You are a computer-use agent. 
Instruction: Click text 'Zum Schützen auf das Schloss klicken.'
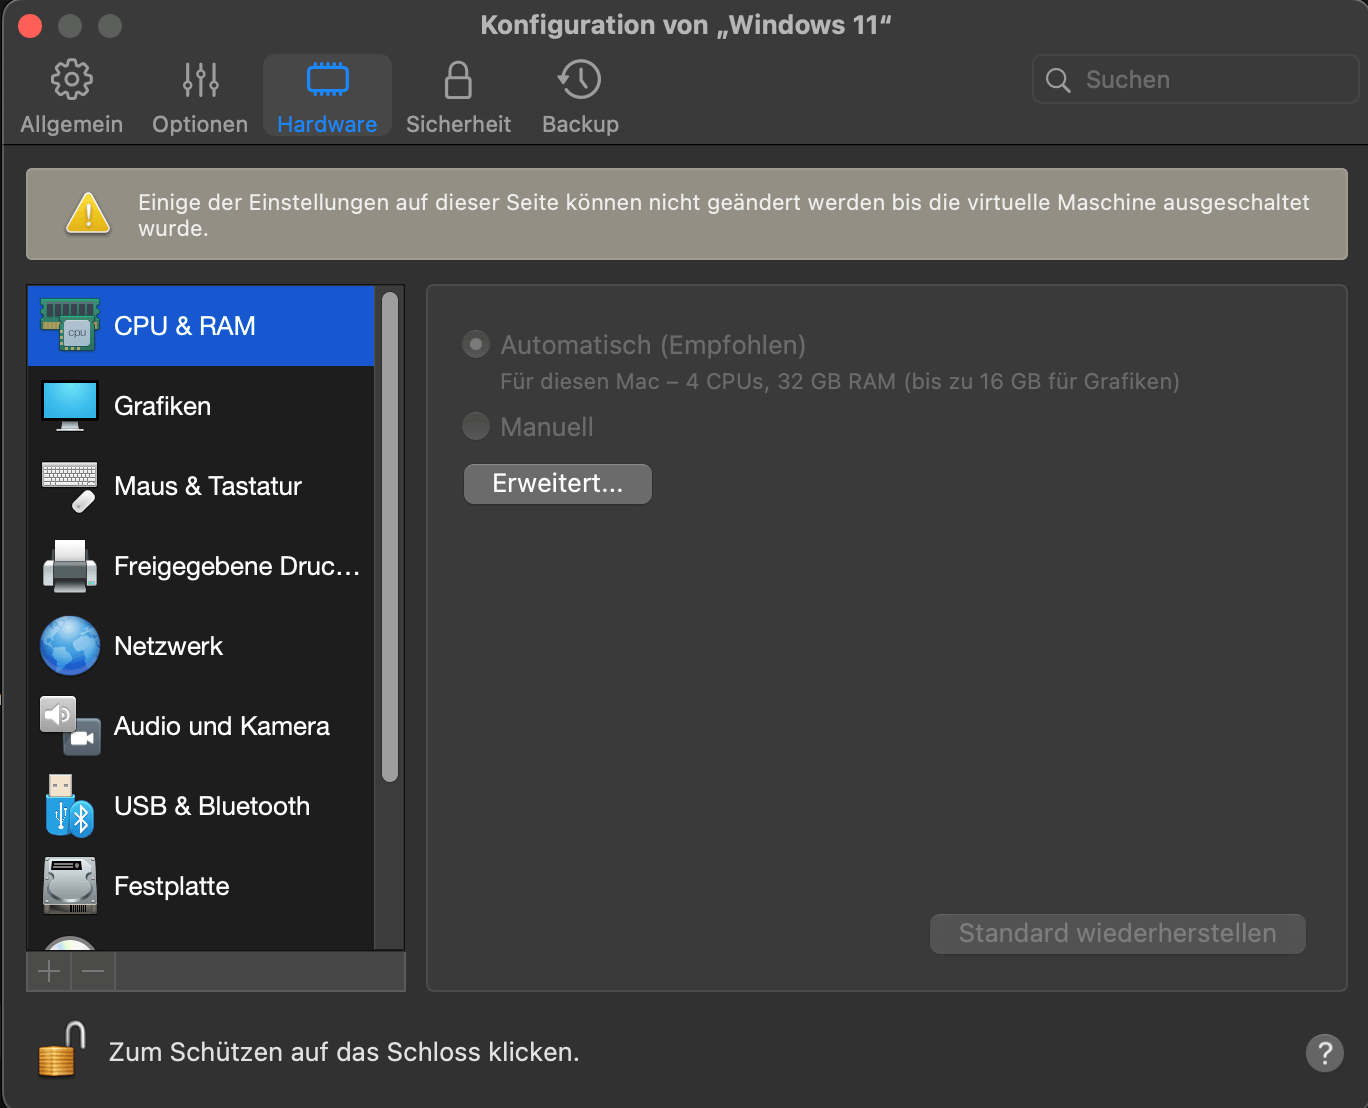point(344,1052)
